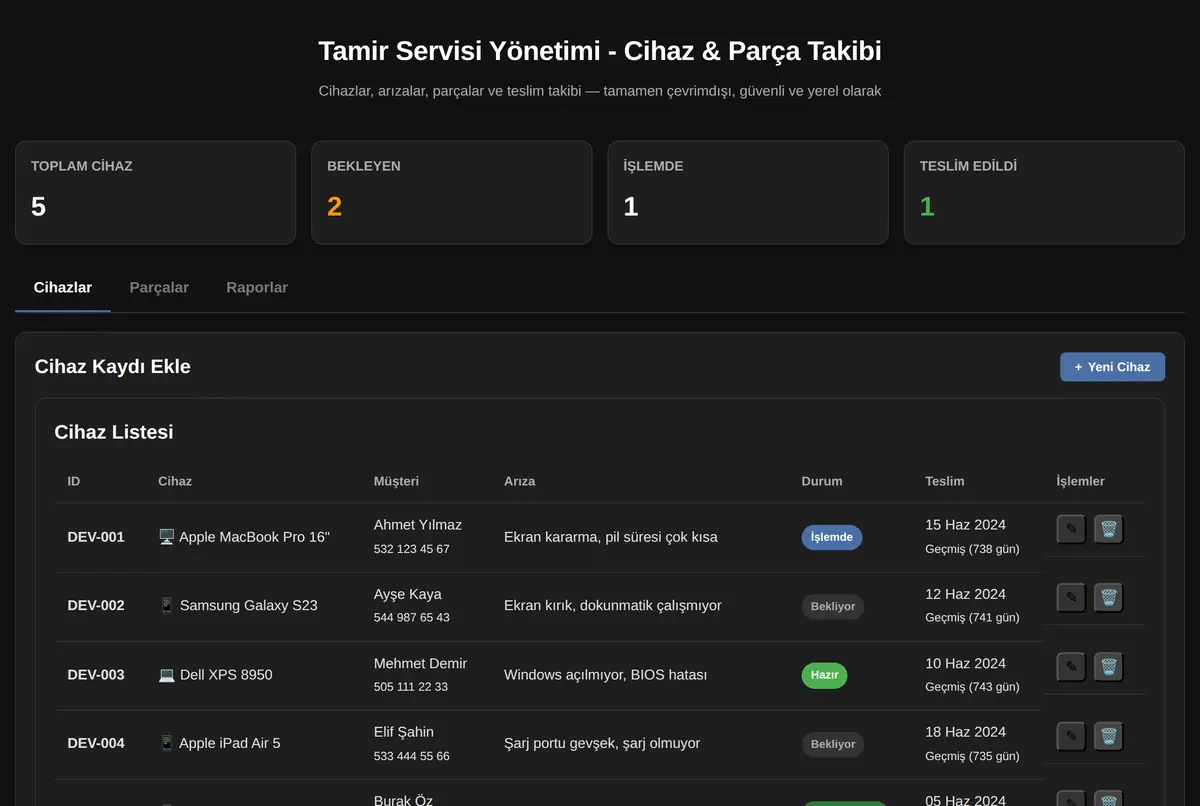Delete the Apple iPad Air 5 row

click(x=1108, y=736)
